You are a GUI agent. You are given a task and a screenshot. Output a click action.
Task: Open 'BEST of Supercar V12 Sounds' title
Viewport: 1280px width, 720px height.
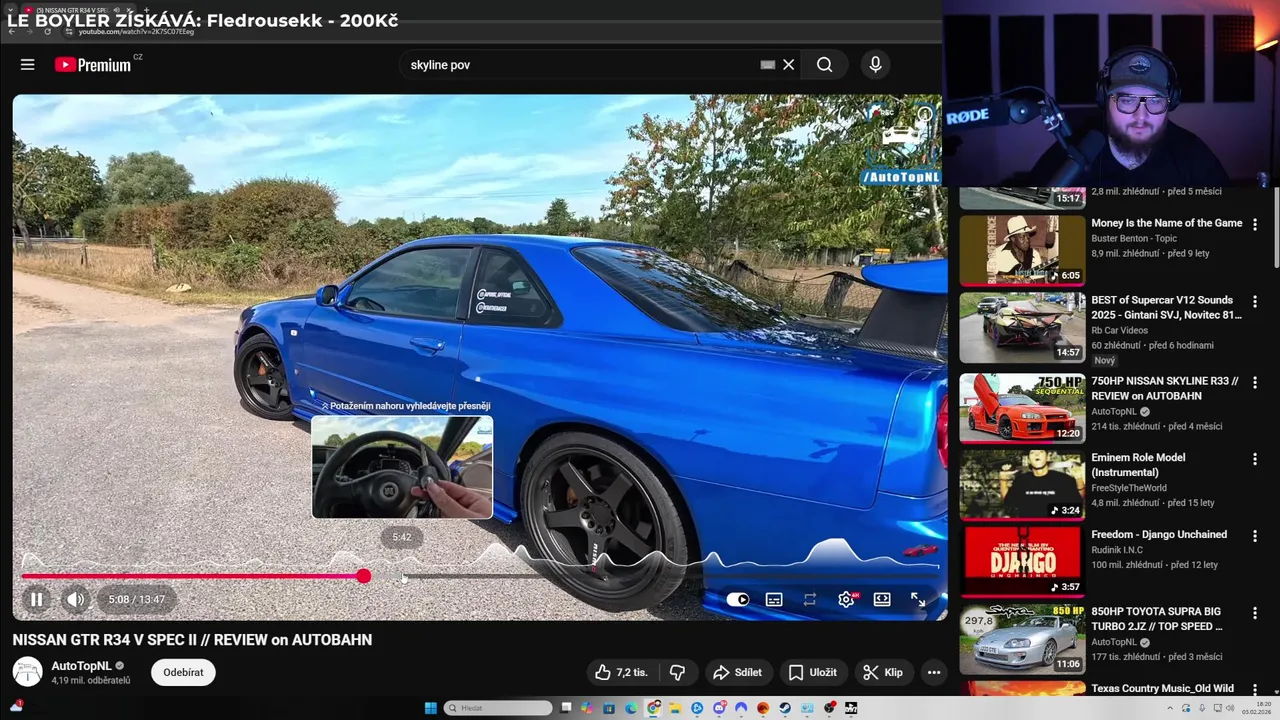[1166, 307]
